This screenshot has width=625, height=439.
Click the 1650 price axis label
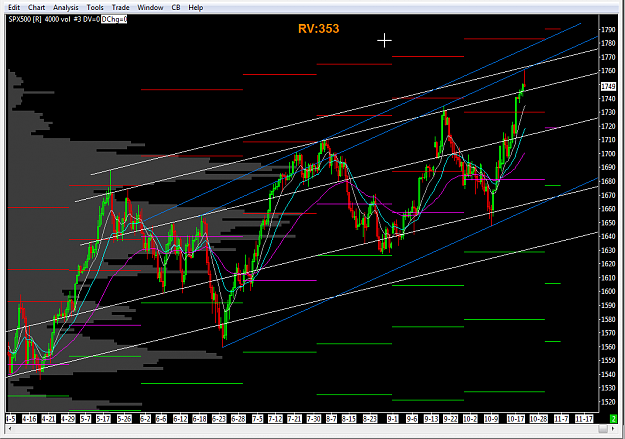(x=608, y=222)
